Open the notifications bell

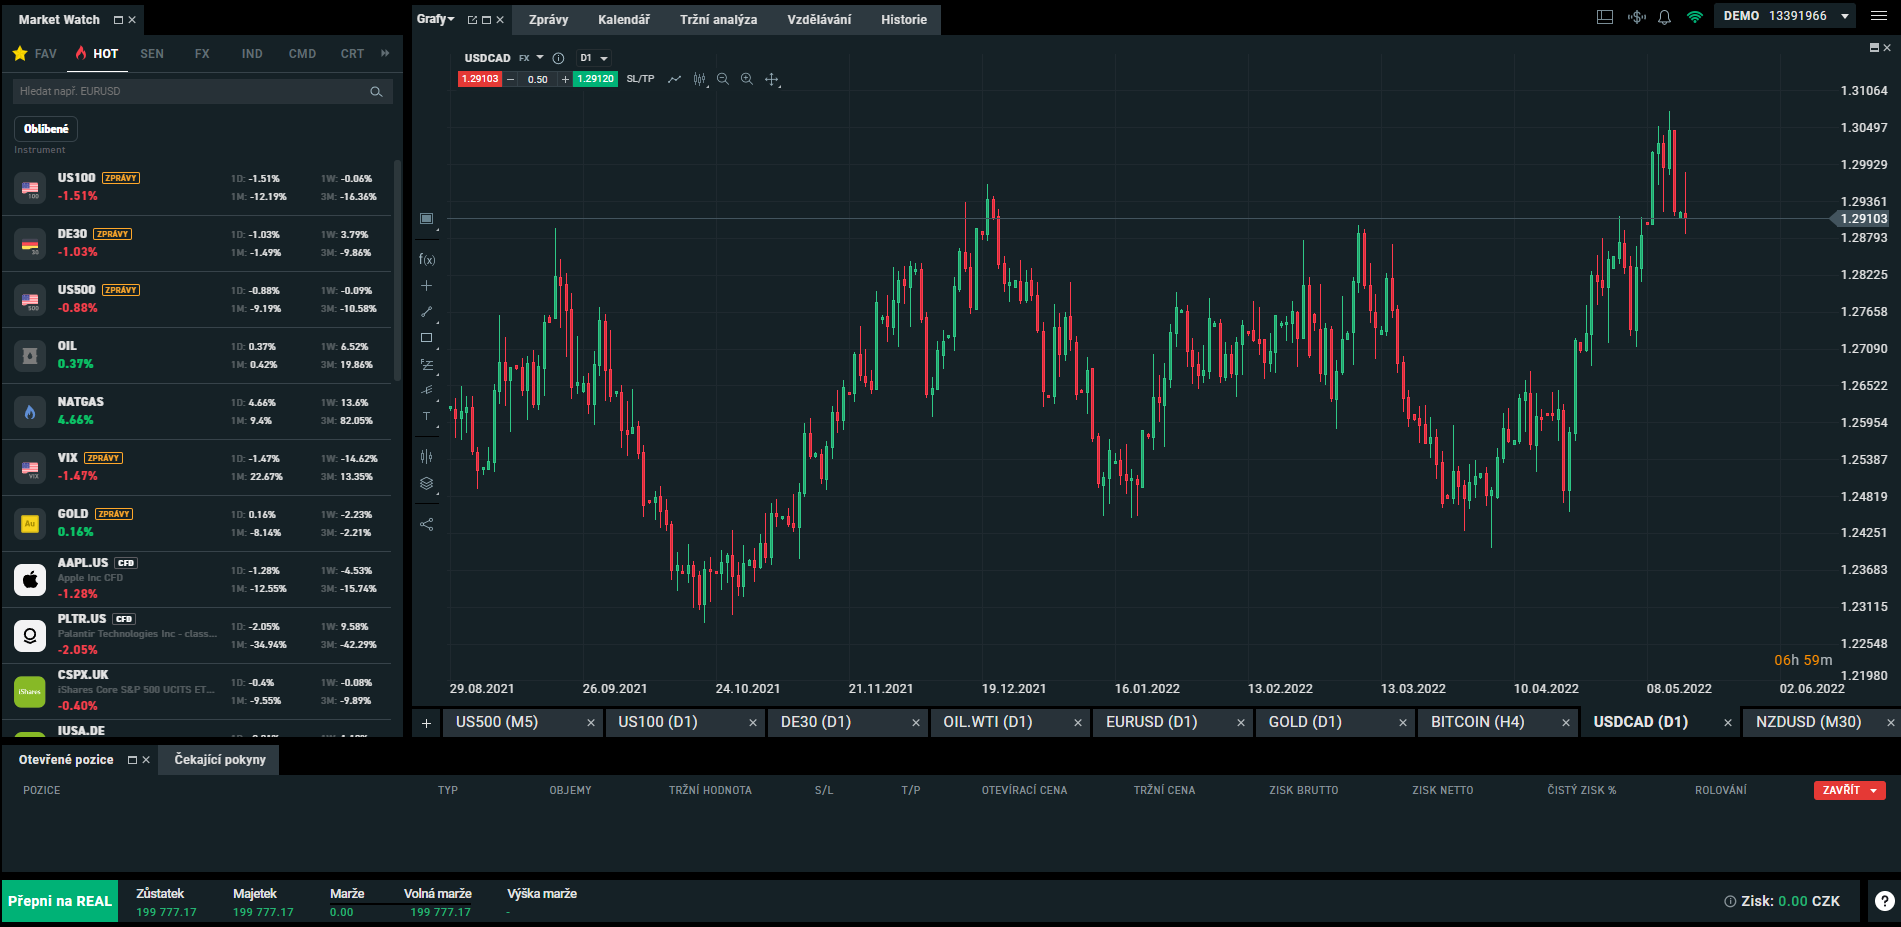point(1664,17)
